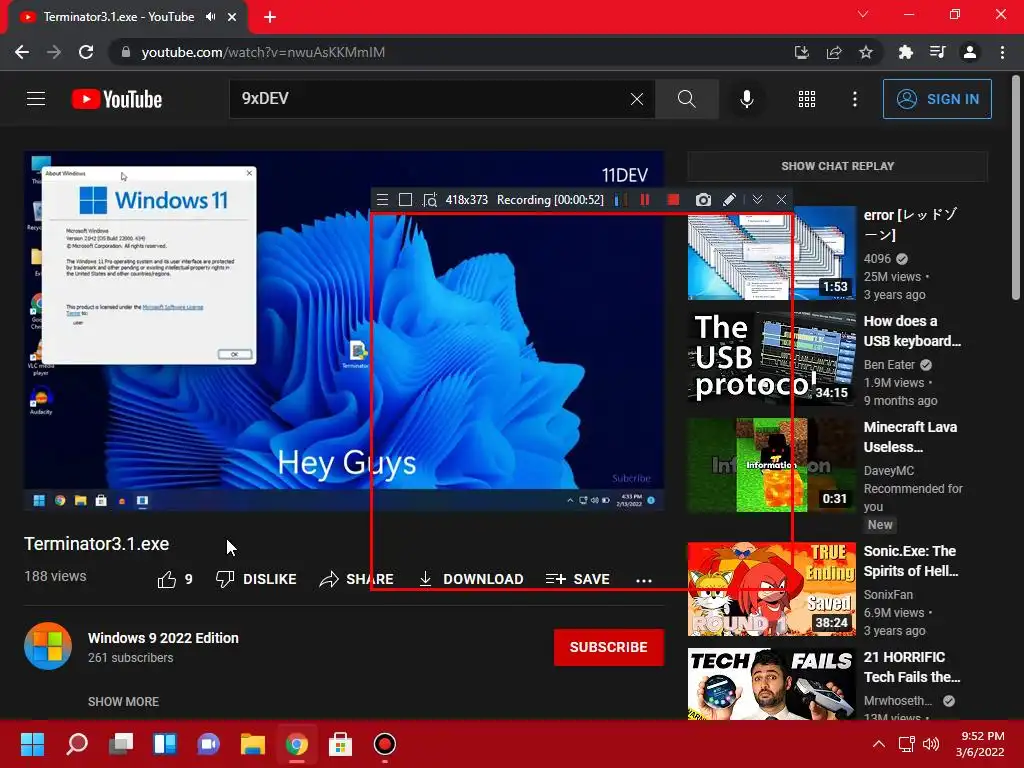
Task: Mute the Terminator3.1.exe tab audio
Action: tap(210, 17)
